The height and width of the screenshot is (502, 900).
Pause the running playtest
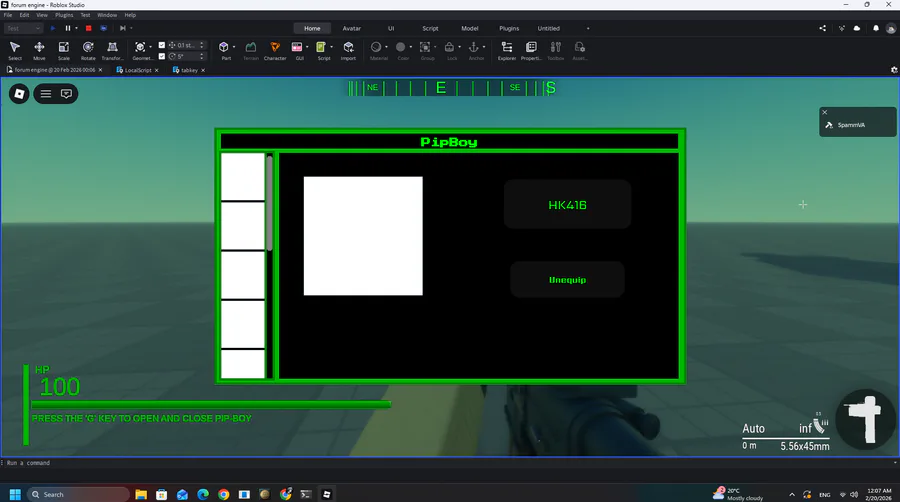tap(68, 28)
